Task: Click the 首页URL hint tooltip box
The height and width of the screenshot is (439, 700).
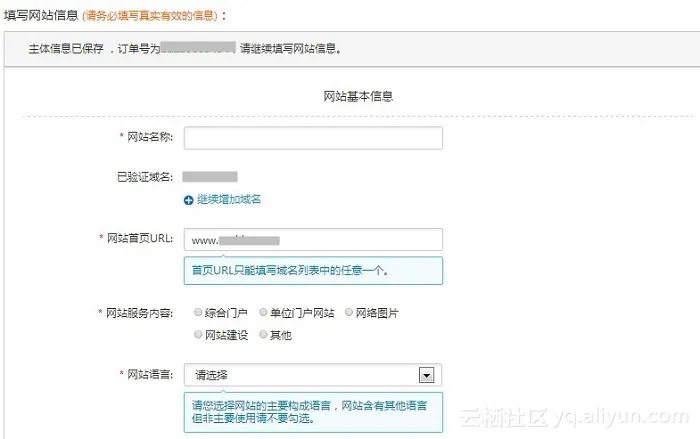Action: pyautogui.click(x=313, y=270)
